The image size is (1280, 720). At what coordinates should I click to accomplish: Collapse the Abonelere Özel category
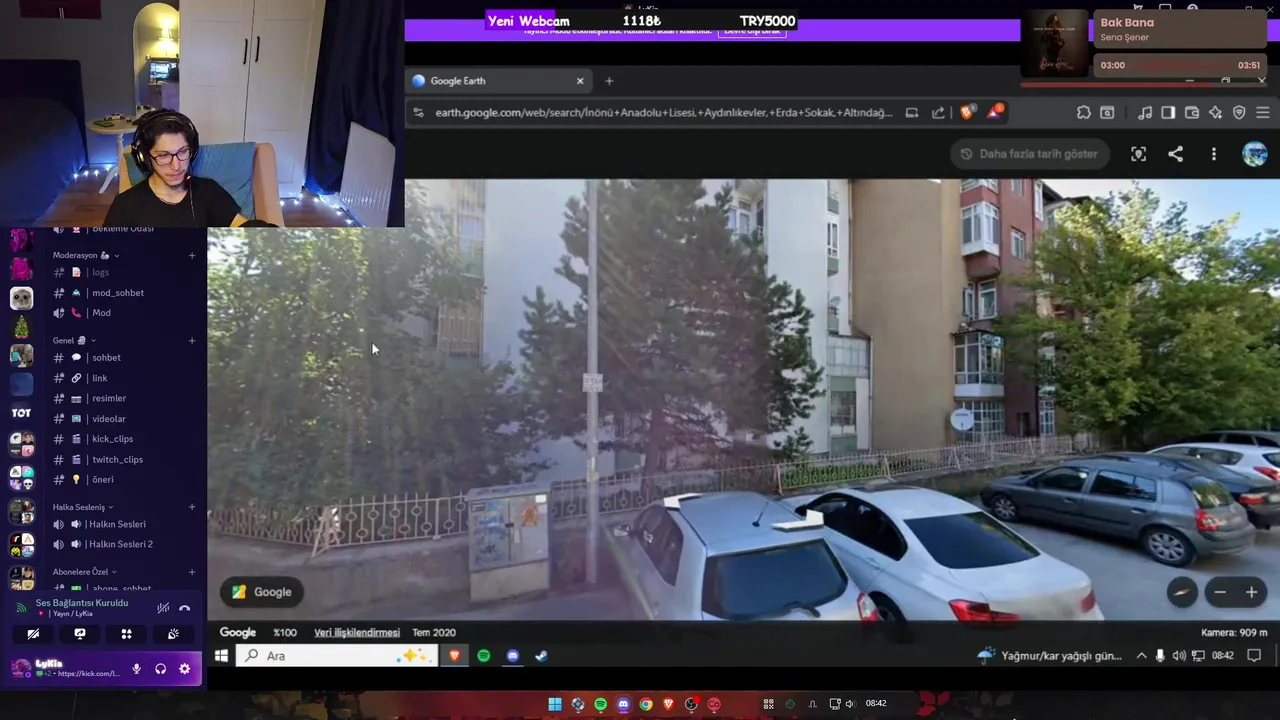(84, 572)
